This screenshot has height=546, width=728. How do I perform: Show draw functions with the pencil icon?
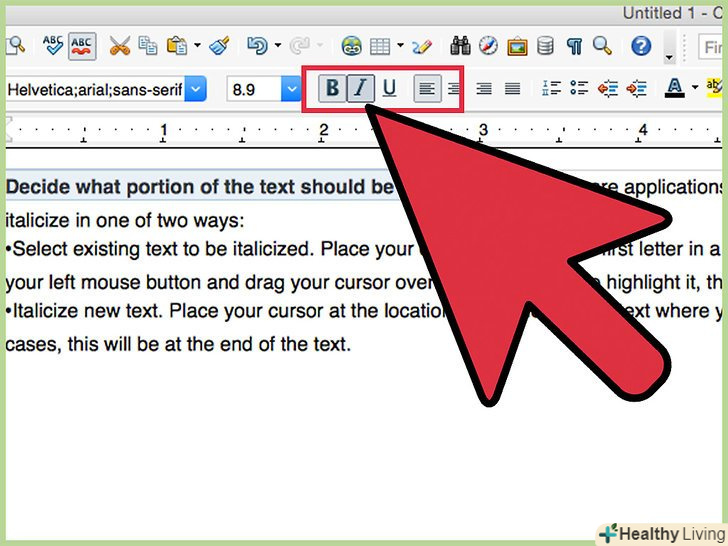tap(422, 46)
